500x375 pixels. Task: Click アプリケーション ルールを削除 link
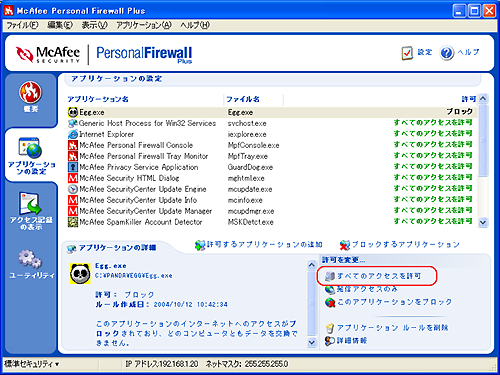[x=393, y=328]
